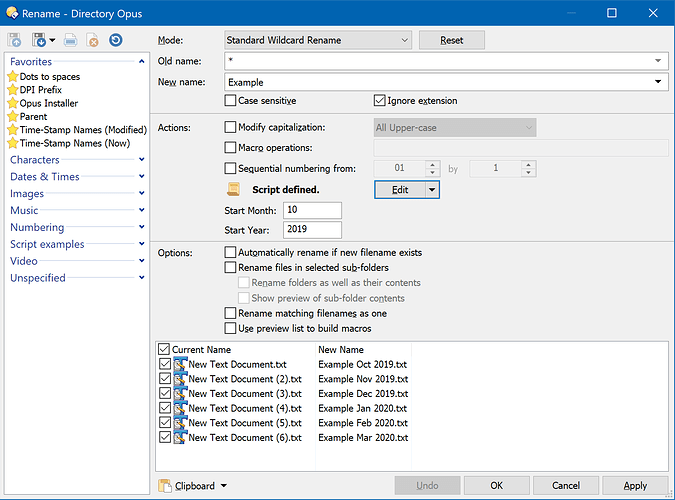Enable Macro operations checkbox
This screenshot has width=675, height=500.
[x=230, y=148]
